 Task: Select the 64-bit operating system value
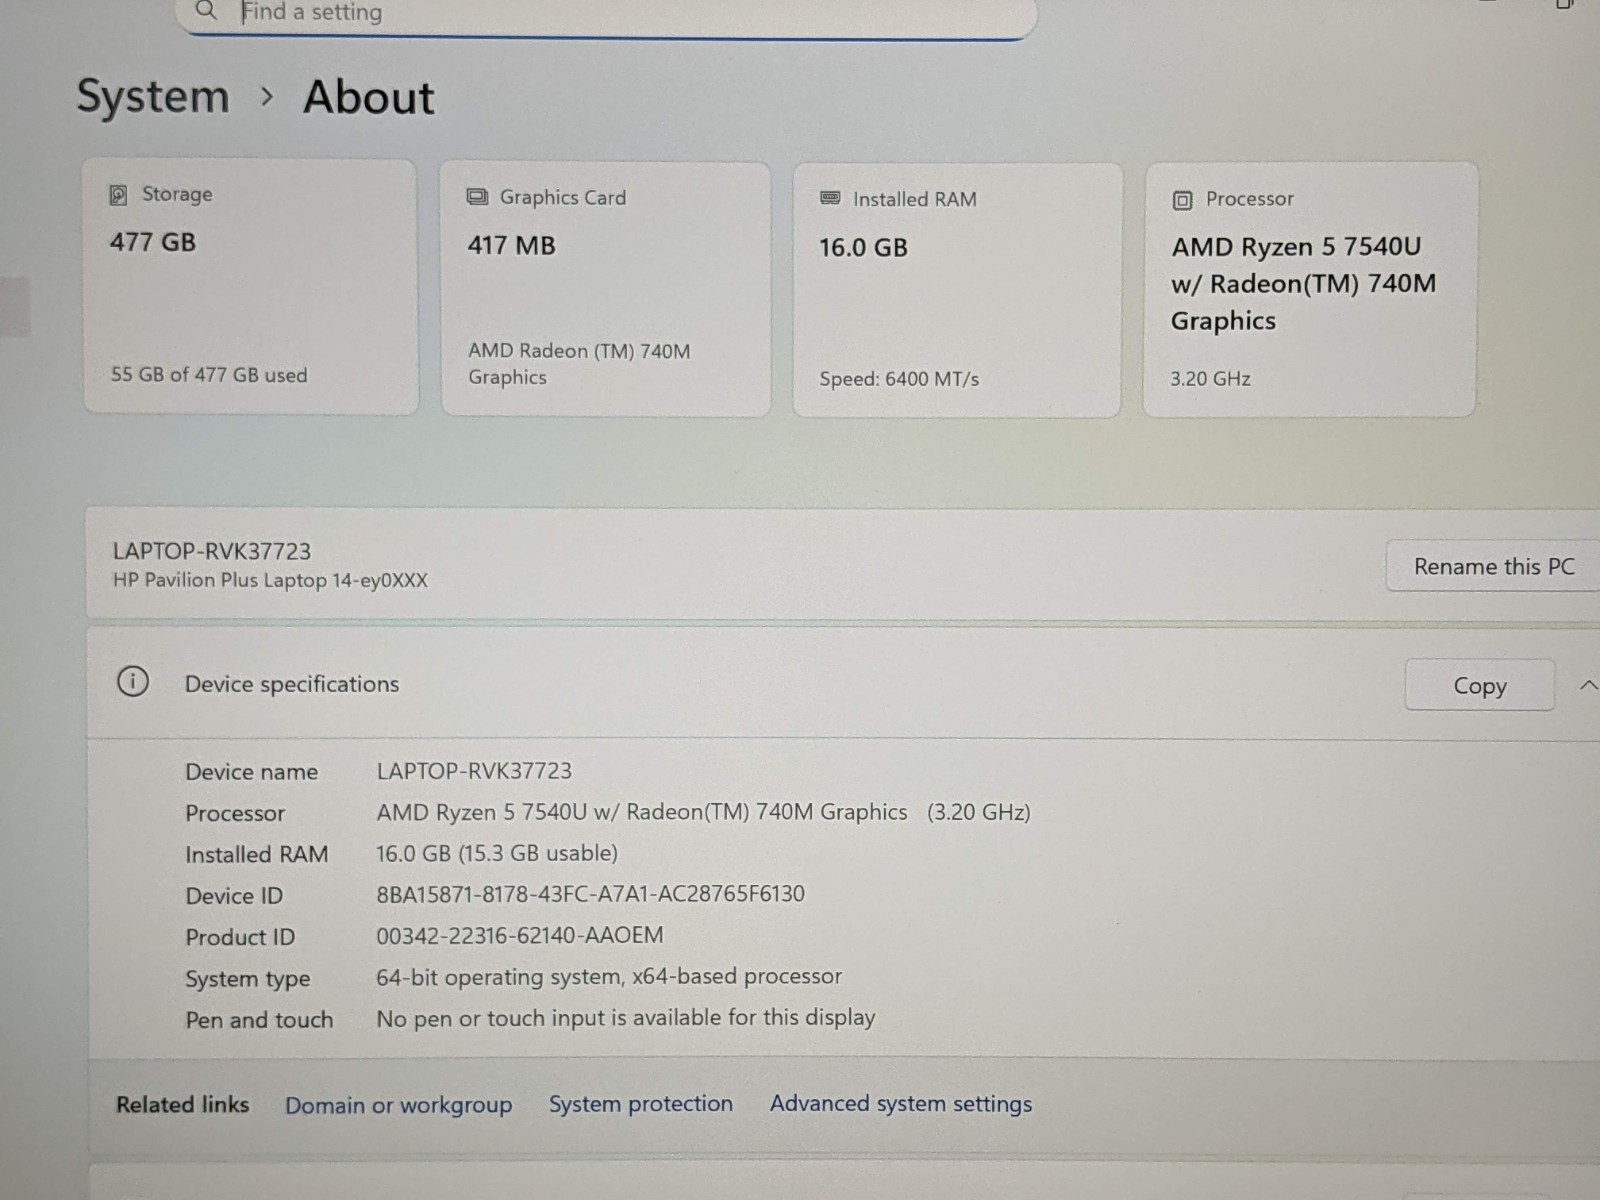pos(609,977)
